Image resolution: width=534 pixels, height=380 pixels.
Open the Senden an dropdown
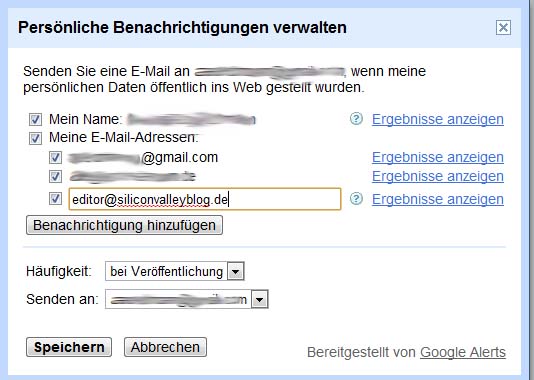[x=187, y=299]
